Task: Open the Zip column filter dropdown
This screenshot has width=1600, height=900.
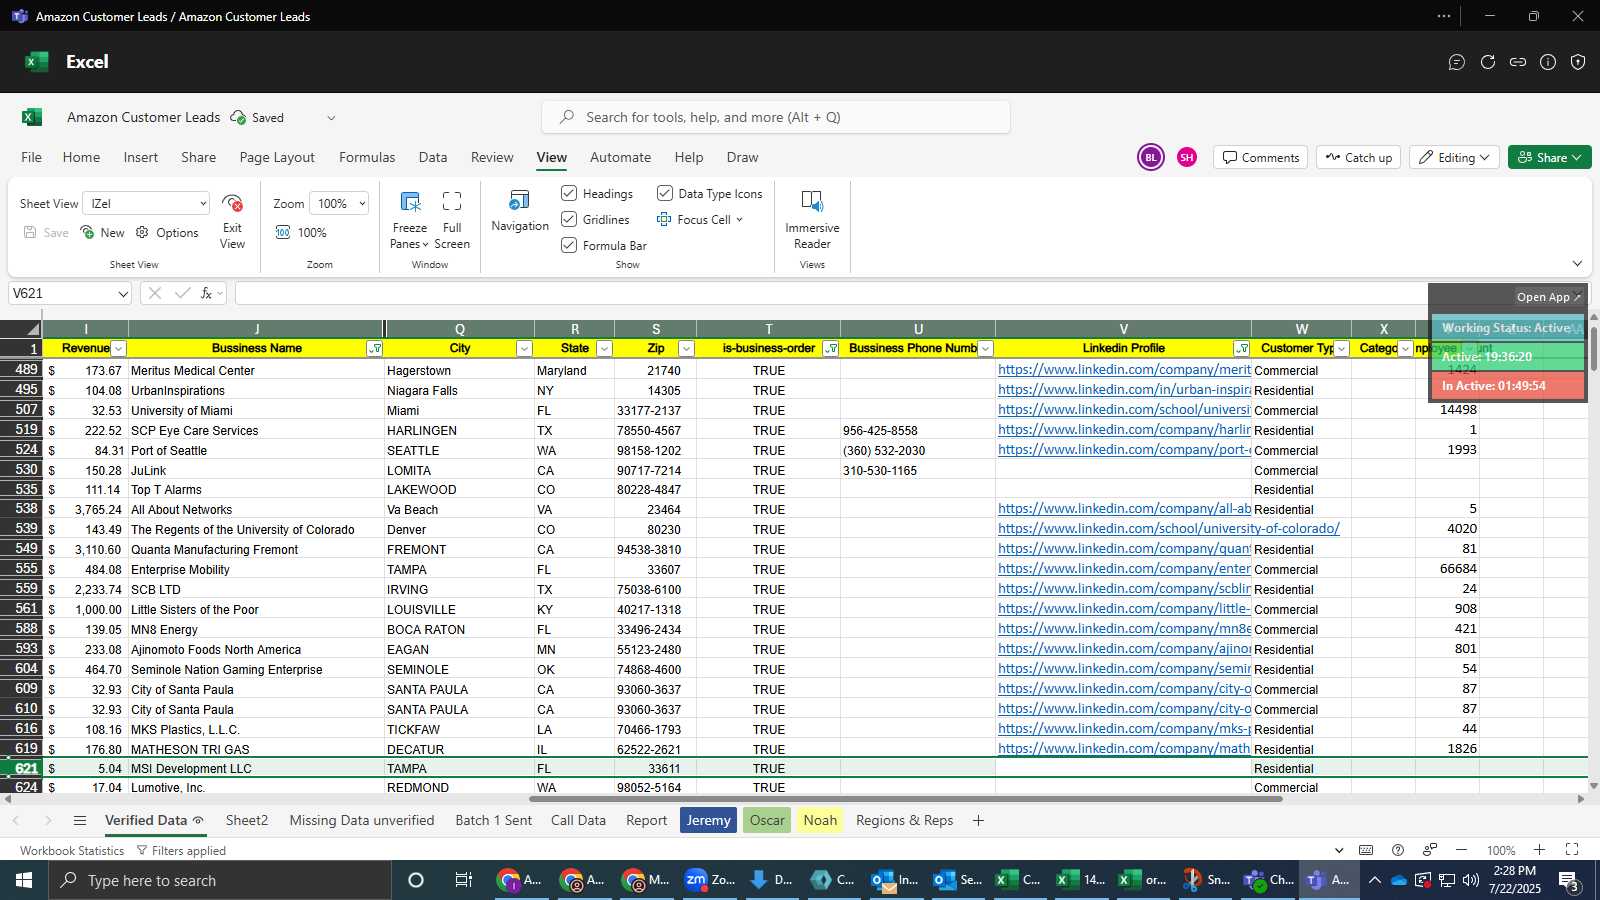Action: click(686, 349)
